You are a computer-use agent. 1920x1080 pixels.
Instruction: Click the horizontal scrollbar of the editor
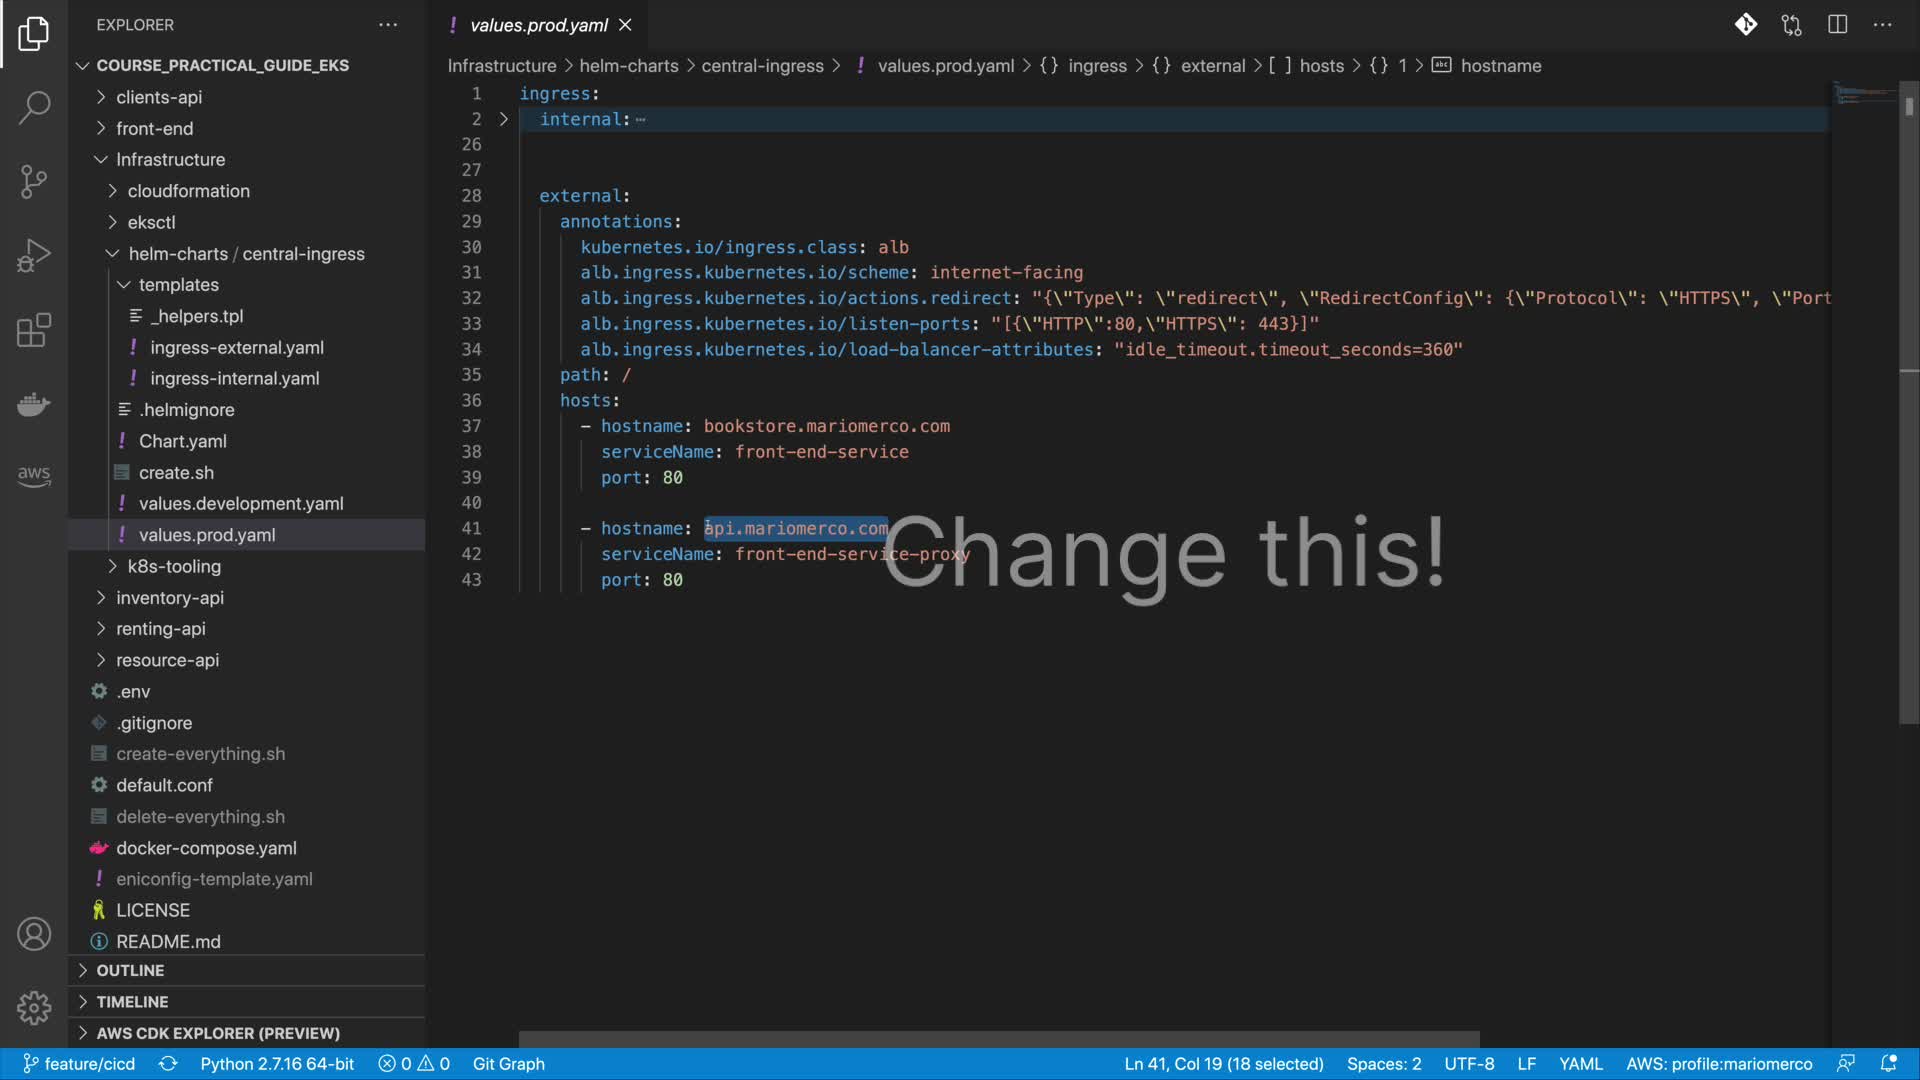point(998,1039)
